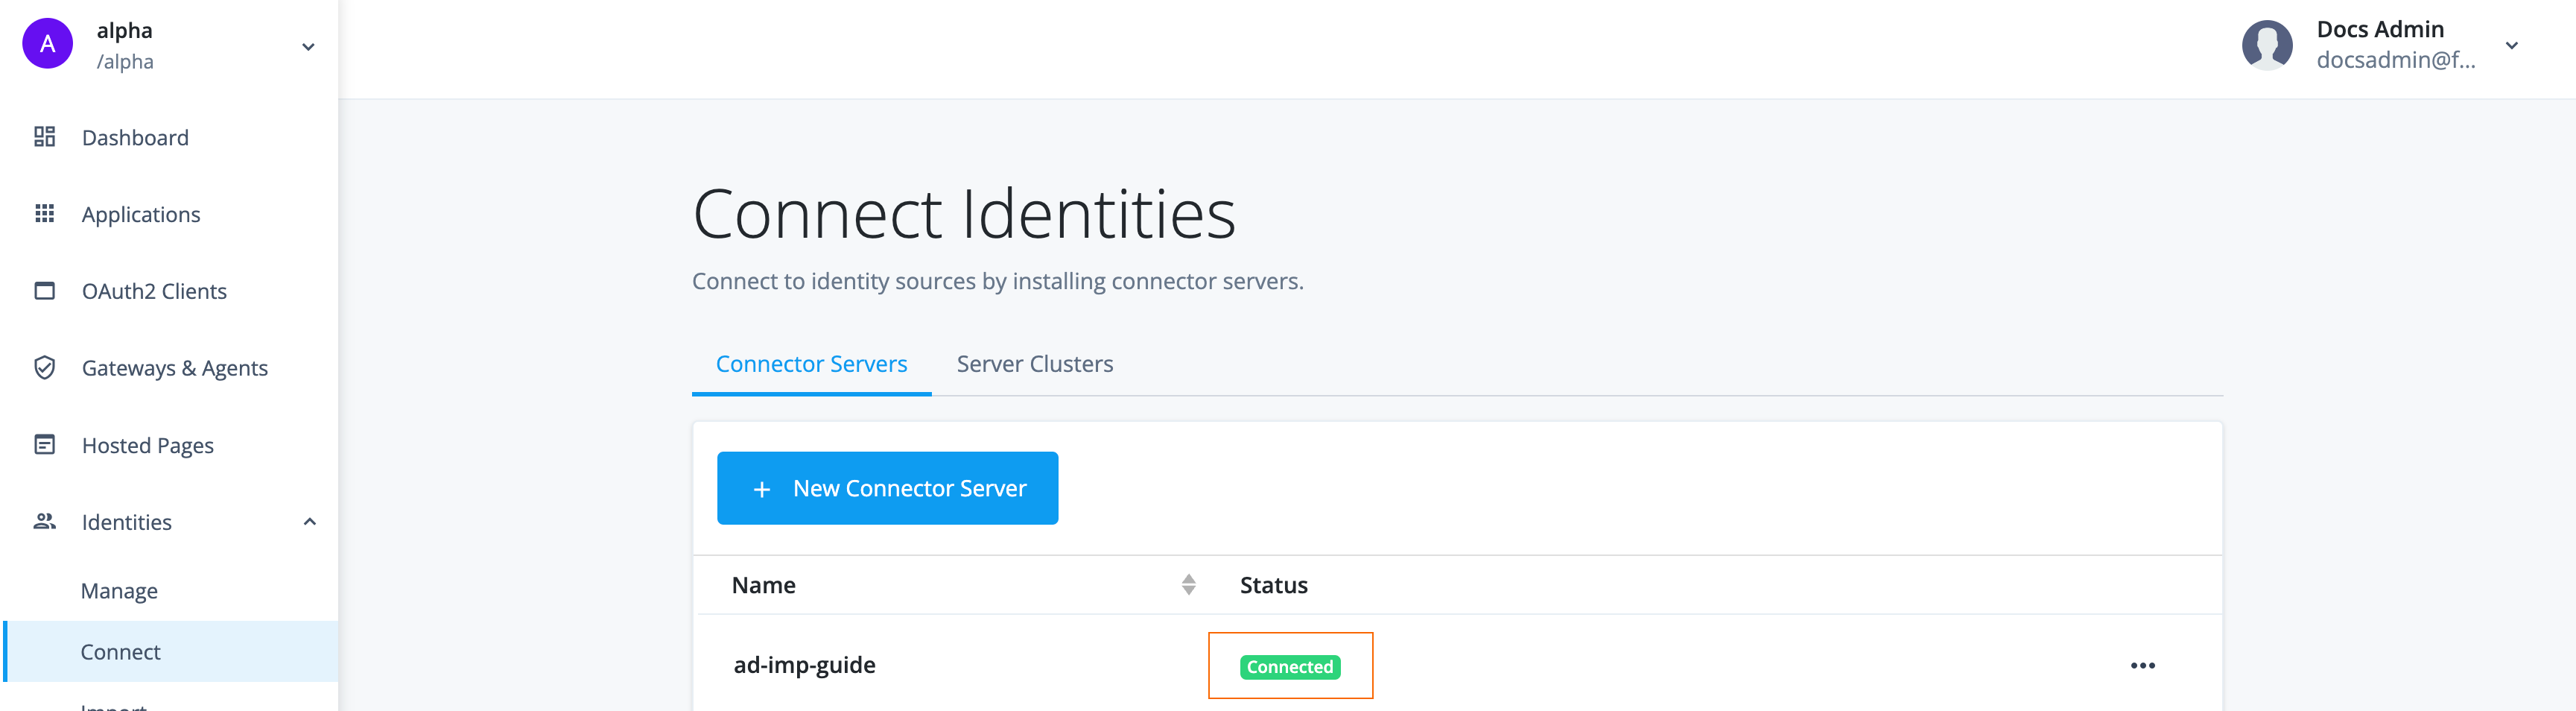This screenshot has height=711, width=2576.
Task: Open the Dashboard via its grid icon
Action: [x=45, y=137]
